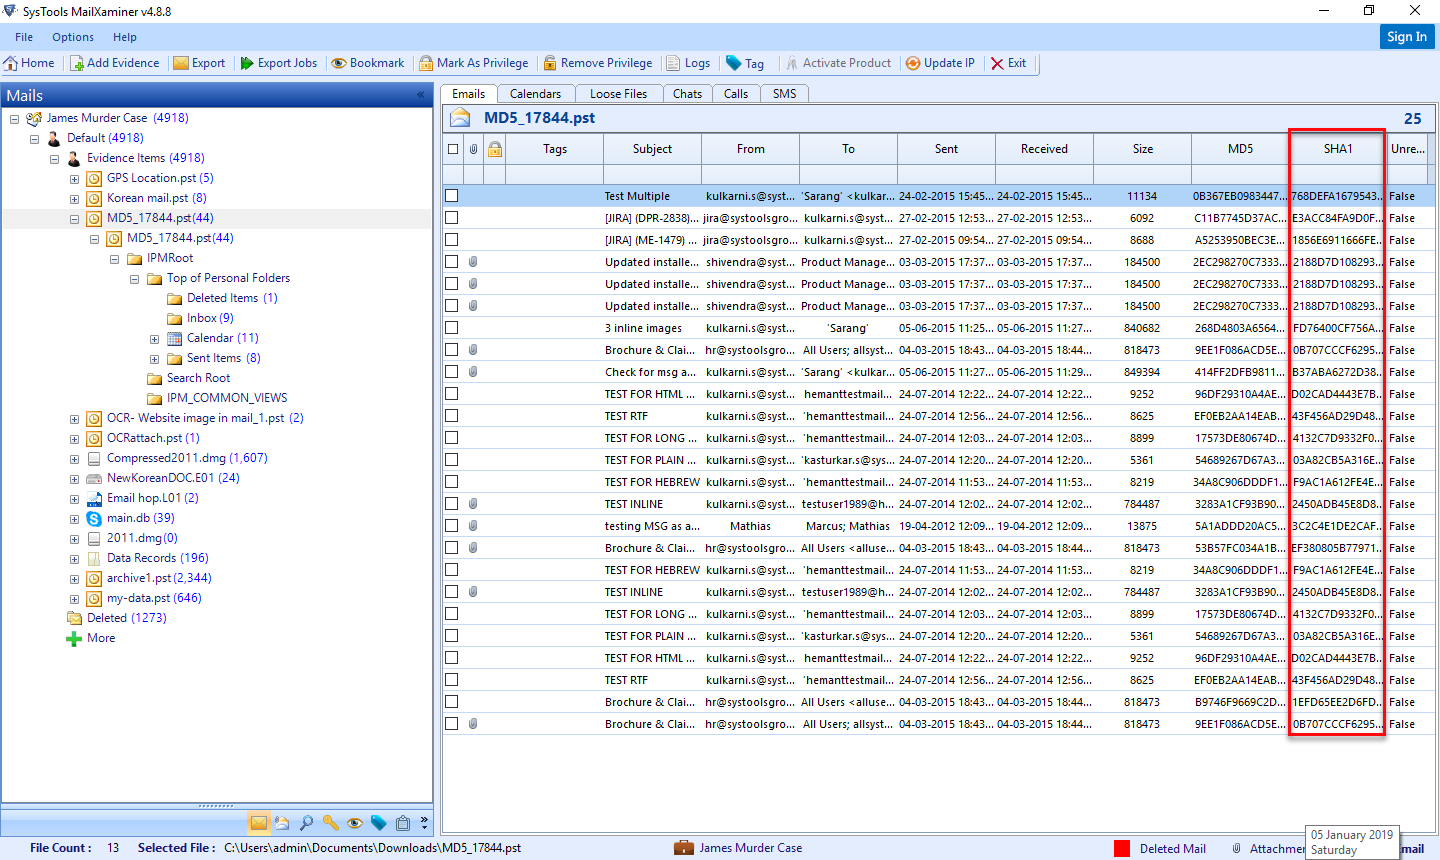Tick the checkbox of the 3 inline images email
This screenshot has width=1440, height=860.
tap(451, 327)
